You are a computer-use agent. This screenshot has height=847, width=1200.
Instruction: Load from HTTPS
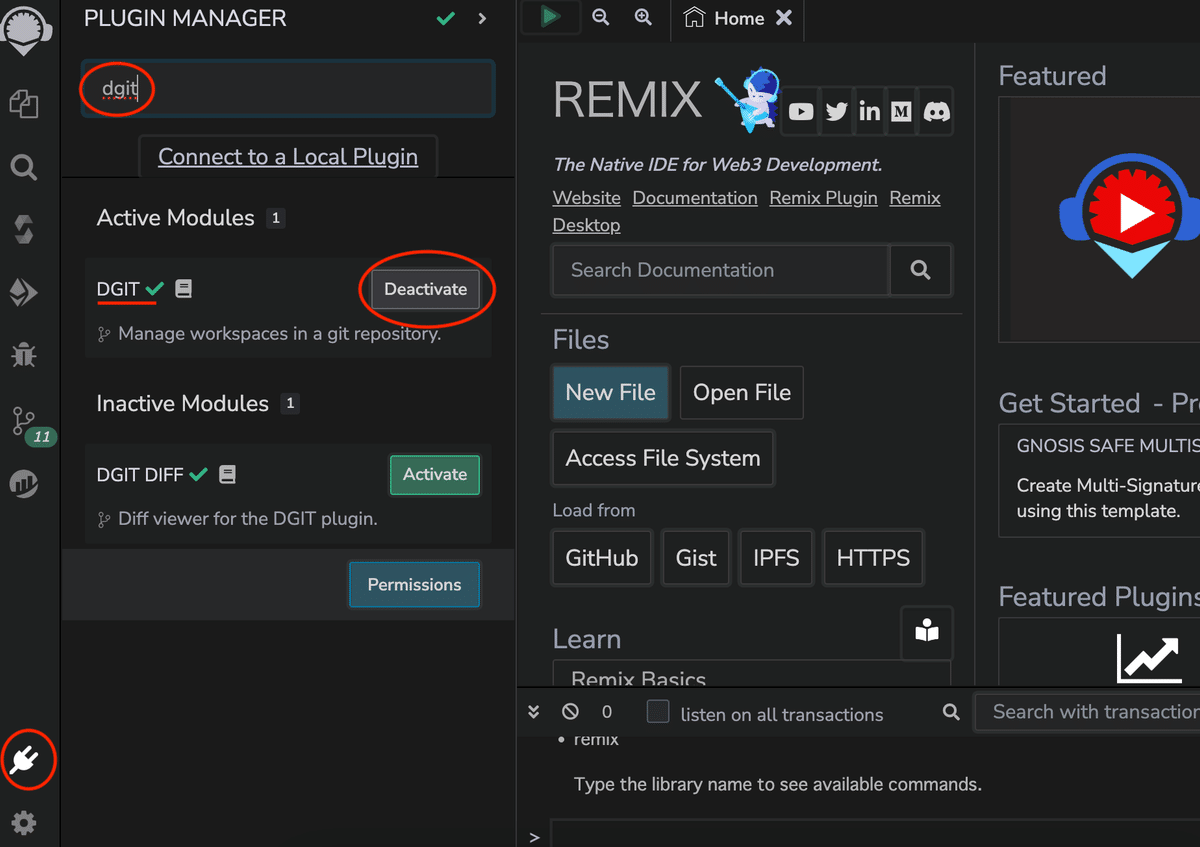(873, 558)
